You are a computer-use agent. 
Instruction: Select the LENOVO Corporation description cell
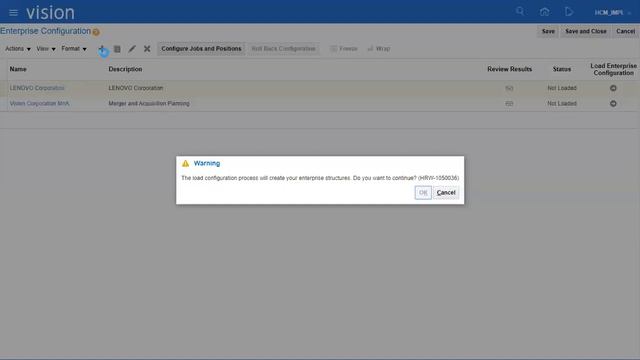[x=136, y=88]
